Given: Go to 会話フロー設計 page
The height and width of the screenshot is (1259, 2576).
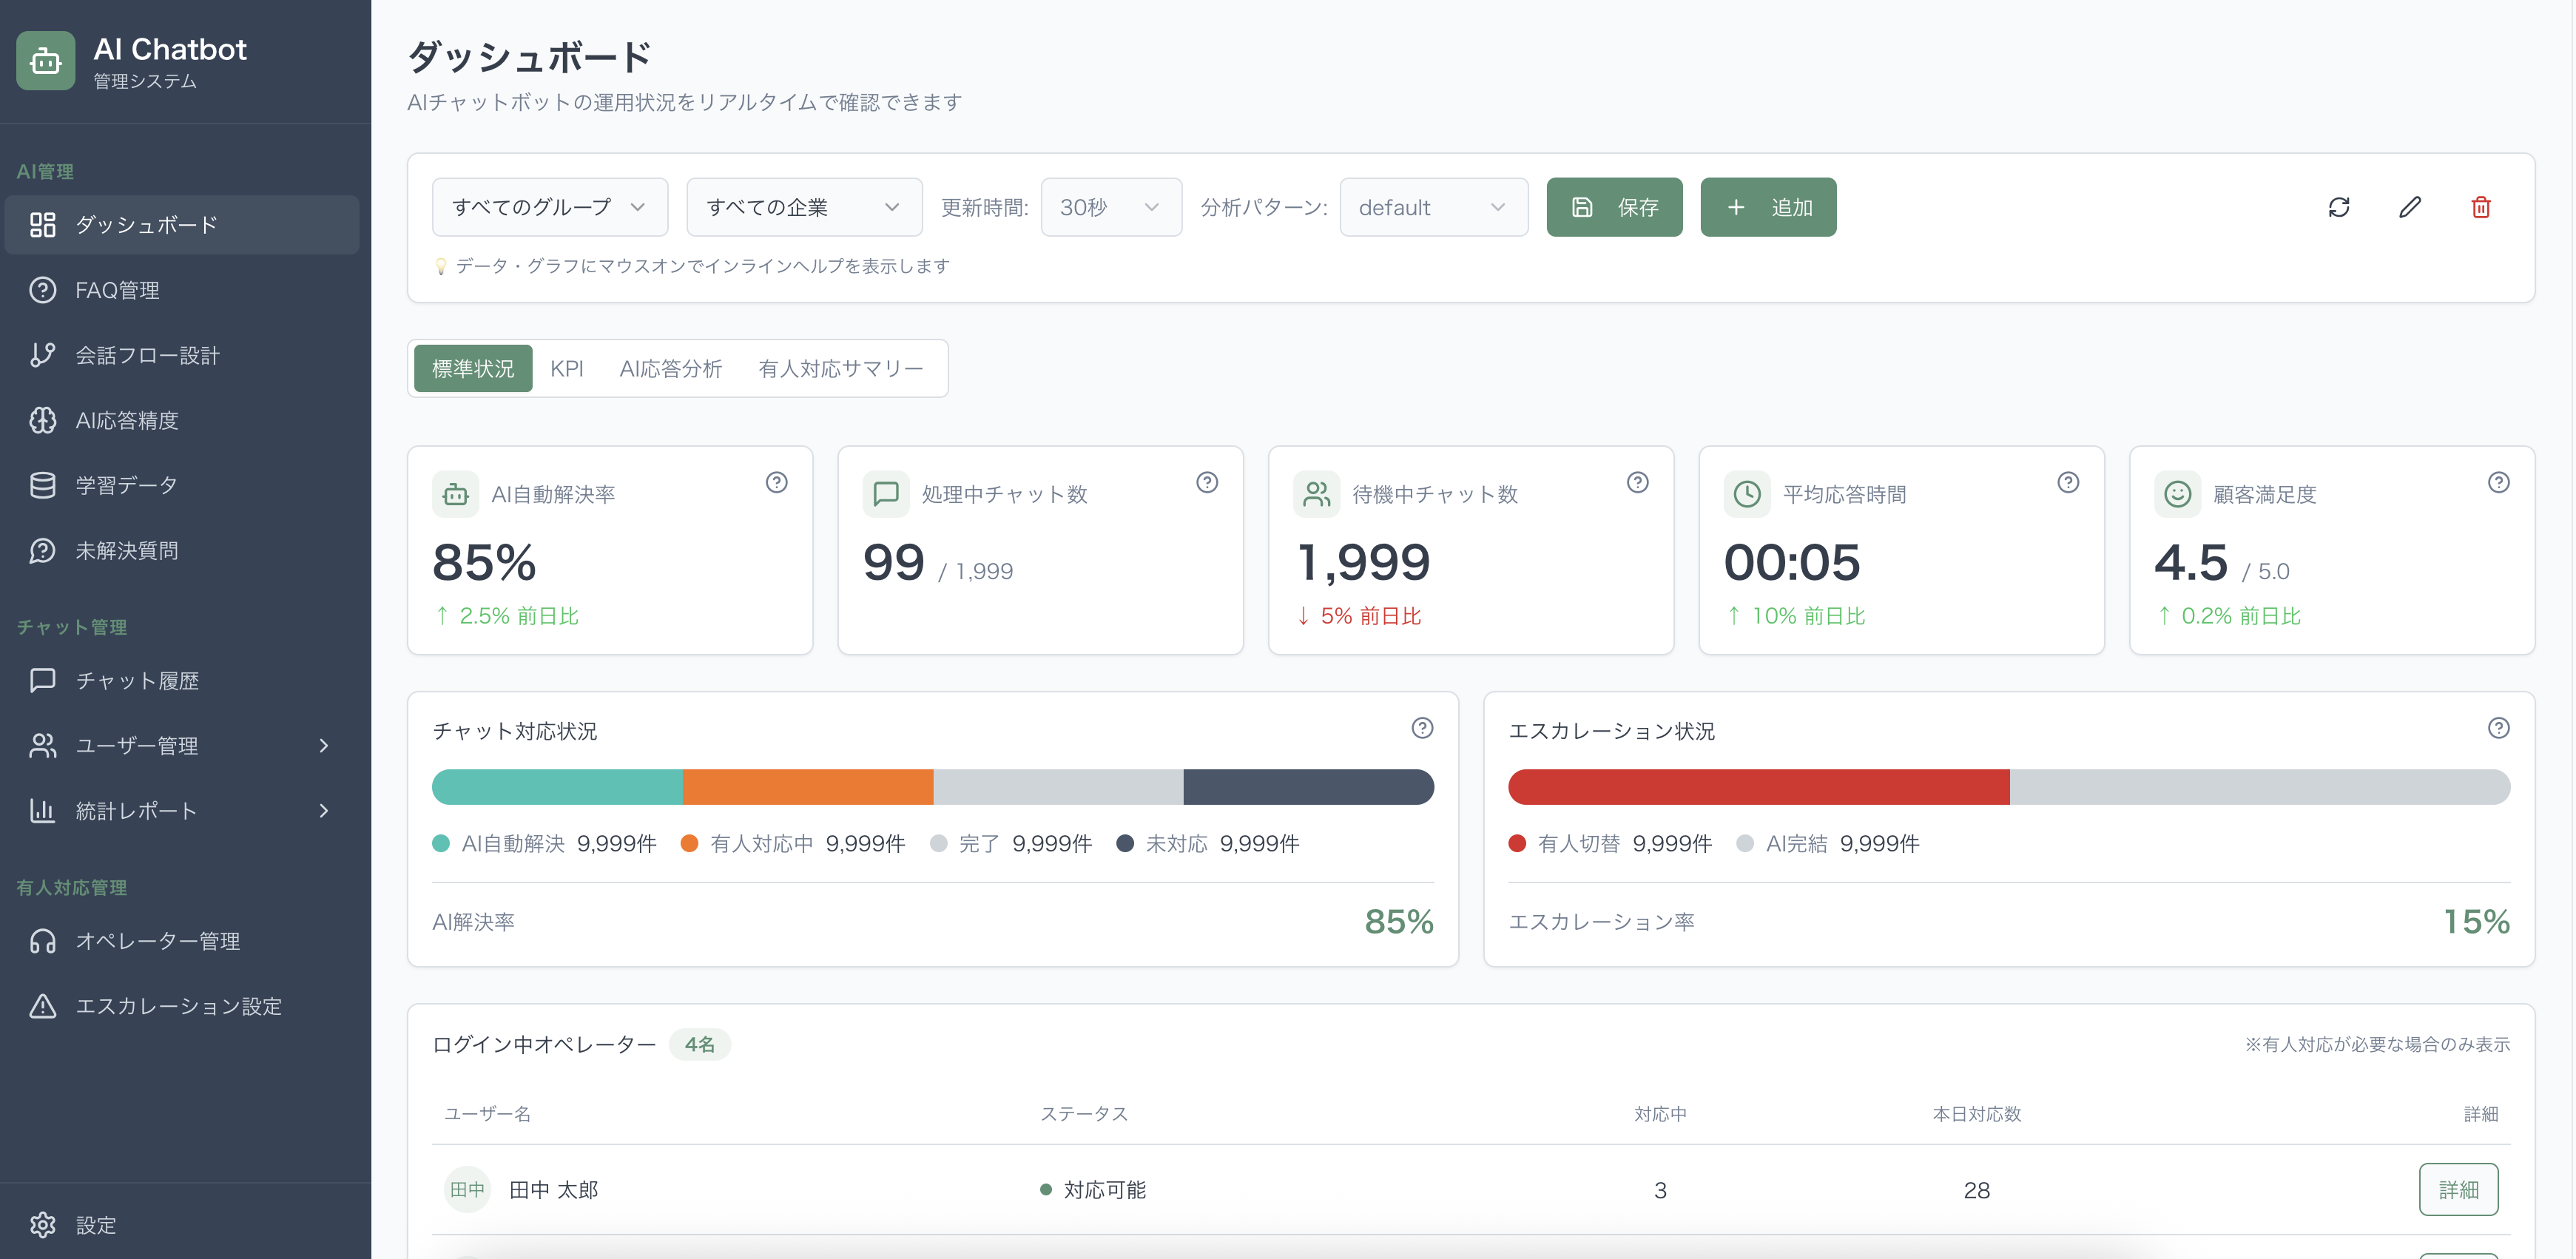Looking at the screenshot, I should pos(182,355).
